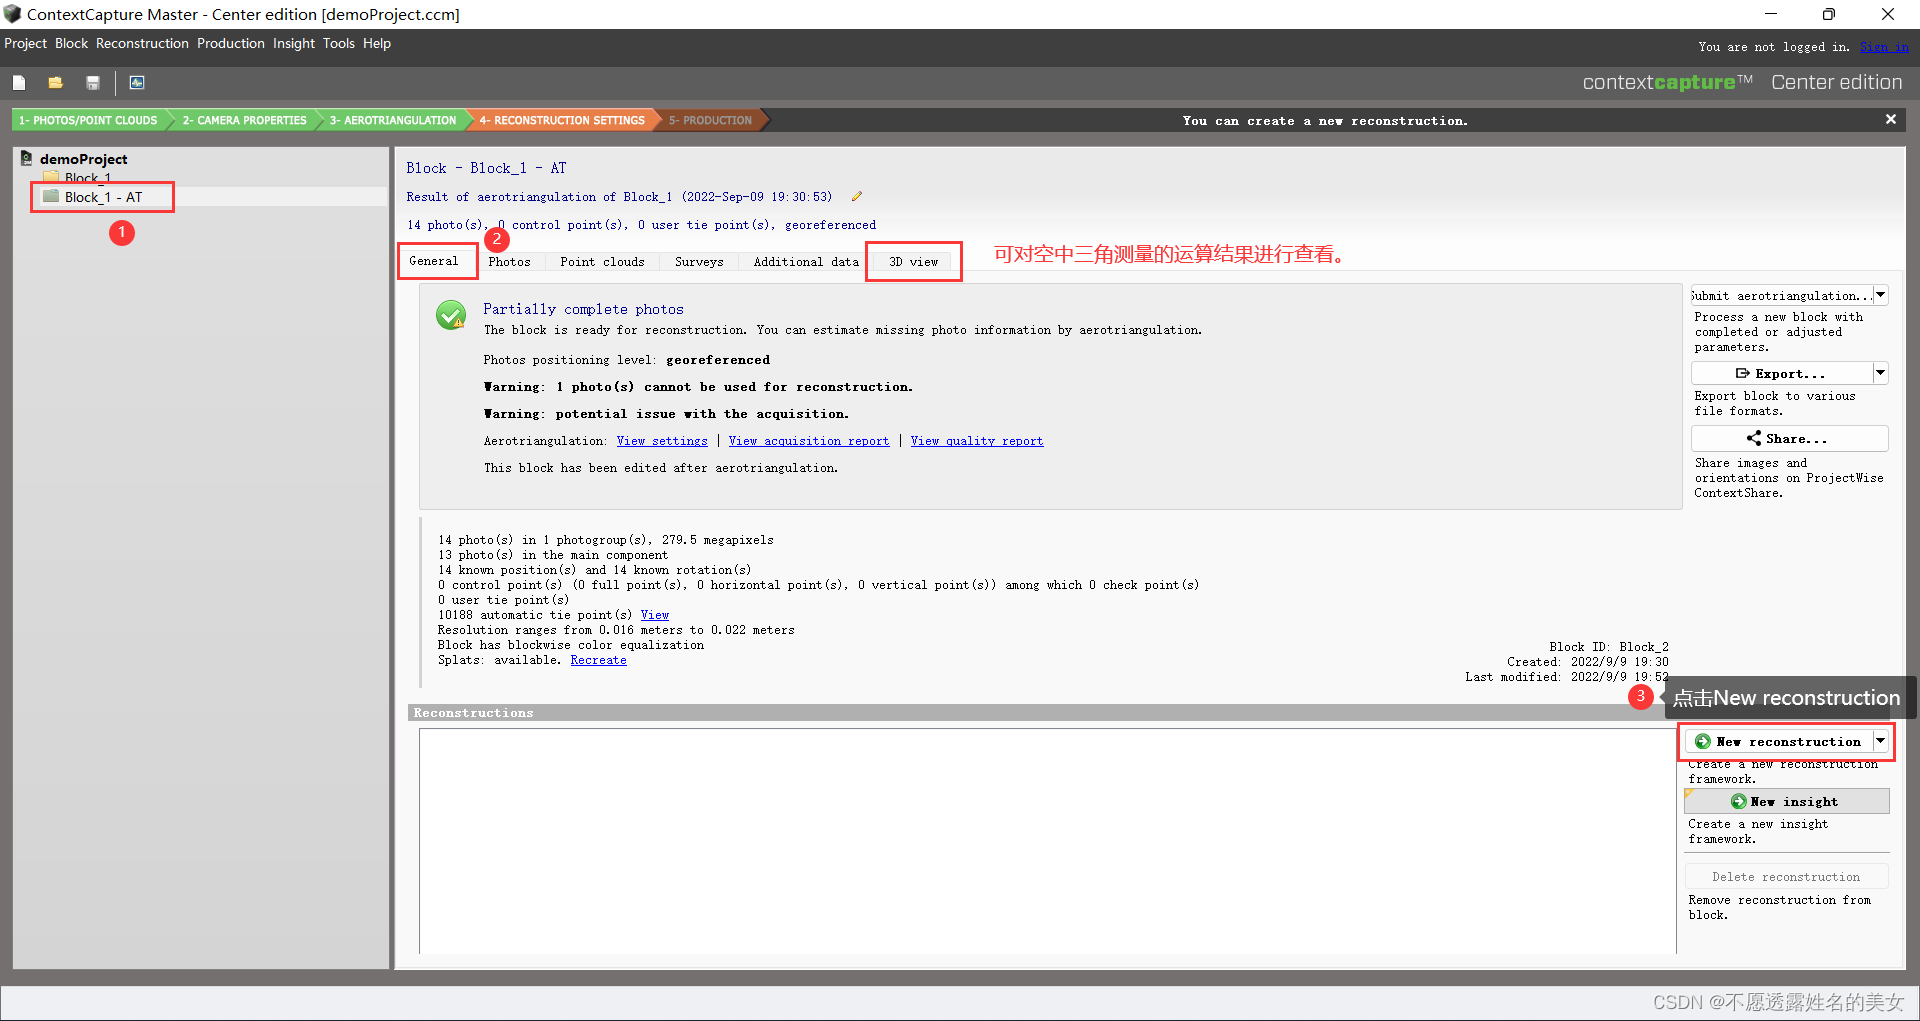Switch to the Surveys tab

699,262
